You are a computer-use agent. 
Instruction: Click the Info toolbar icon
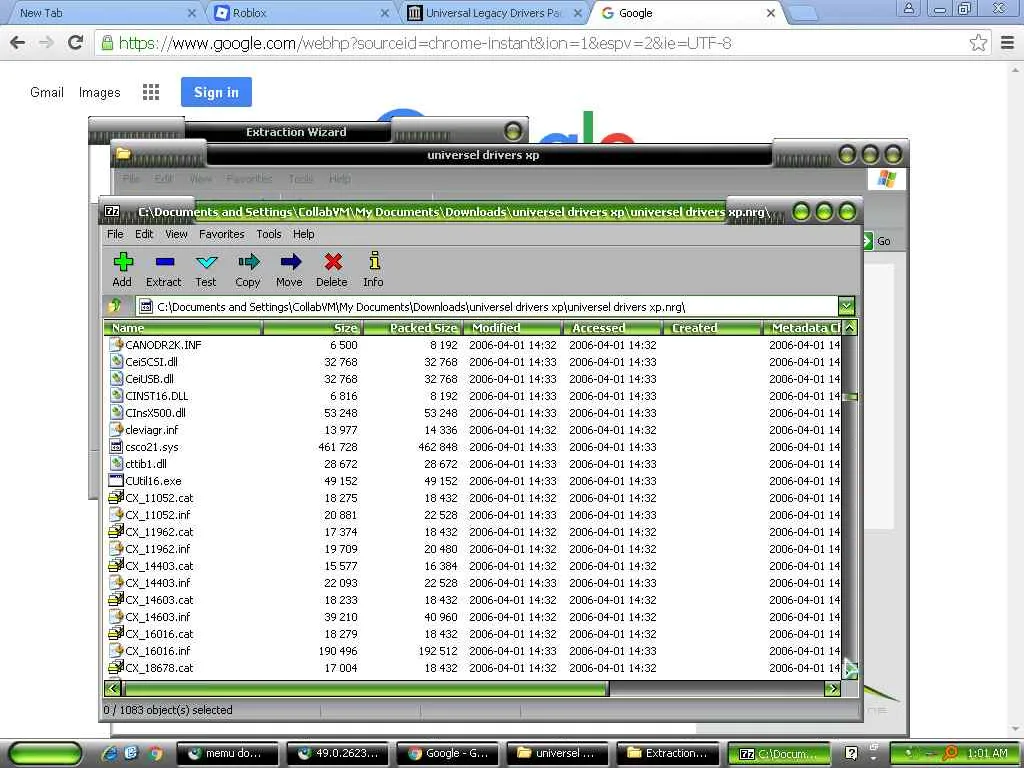click(x=374, y=269)
